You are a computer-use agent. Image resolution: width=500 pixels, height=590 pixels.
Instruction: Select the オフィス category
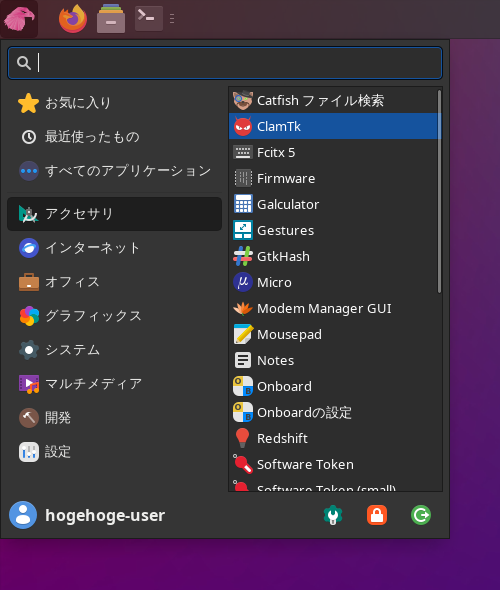pyautogui.click(x=114, y=282)
